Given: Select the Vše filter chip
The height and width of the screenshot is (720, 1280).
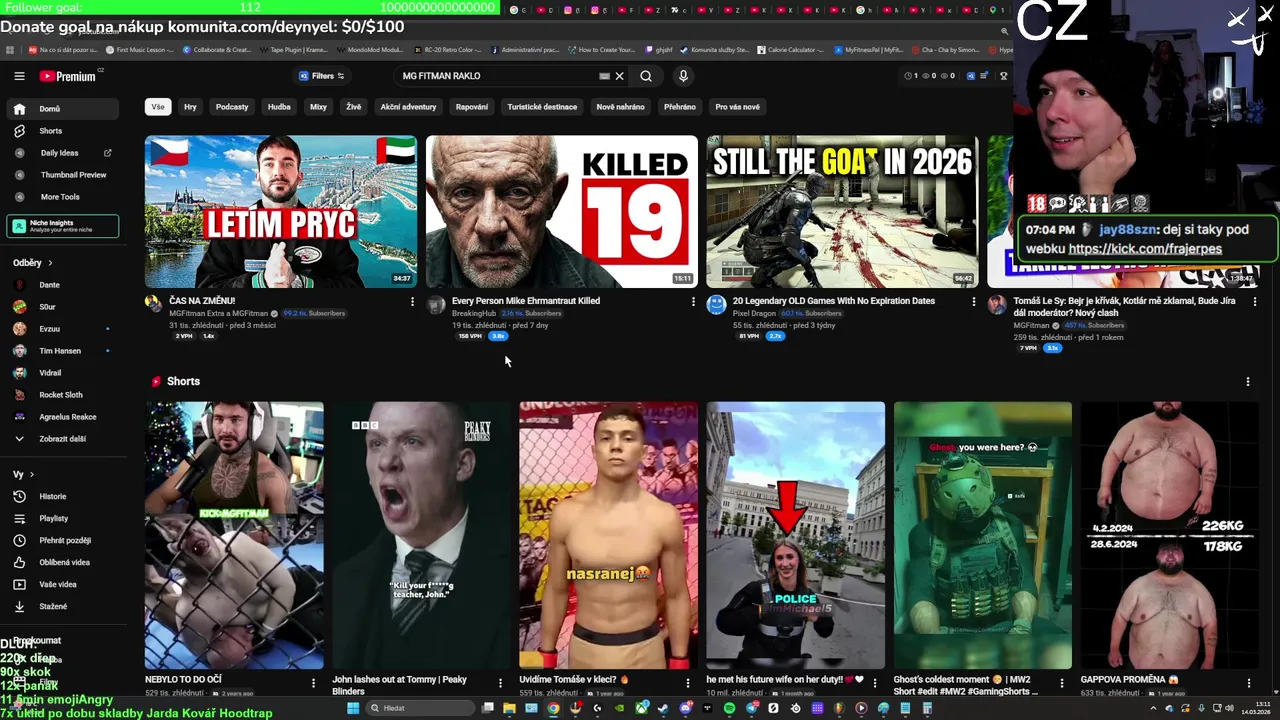Looking at the screenshot, I should (157, 107).
